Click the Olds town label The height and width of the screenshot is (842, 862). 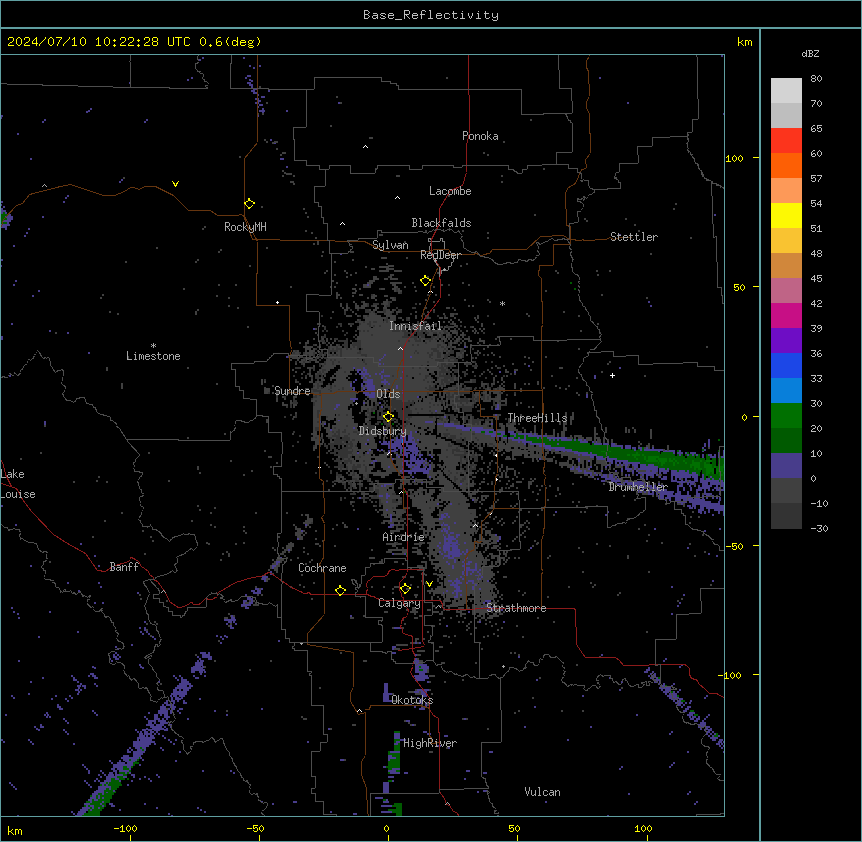(x=388, y=394)
